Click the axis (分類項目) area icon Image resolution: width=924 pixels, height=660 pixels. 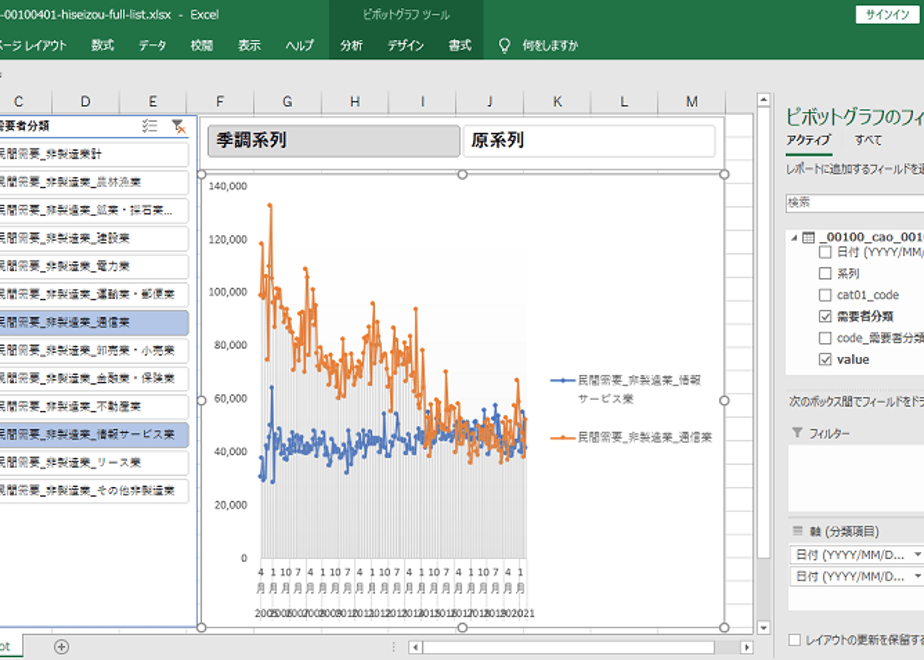[797, 531]
